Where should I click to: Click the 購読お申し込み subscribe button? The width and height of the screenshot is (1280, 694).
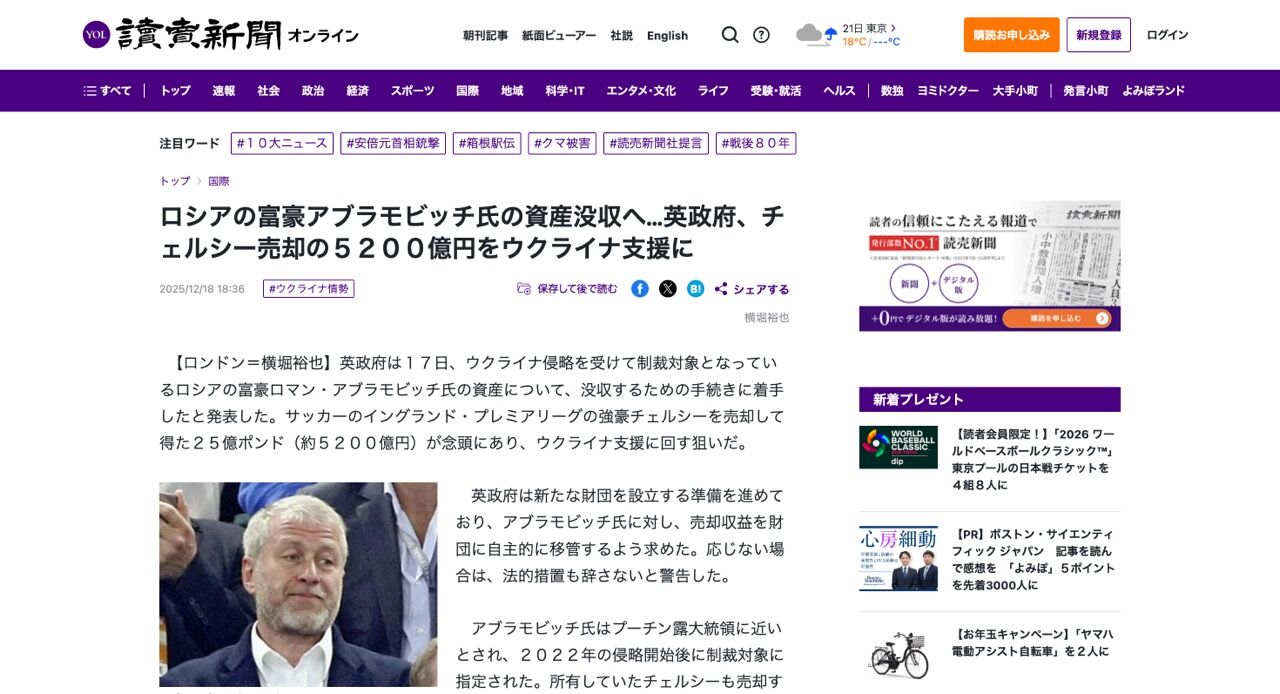[x=1011, y=35]
